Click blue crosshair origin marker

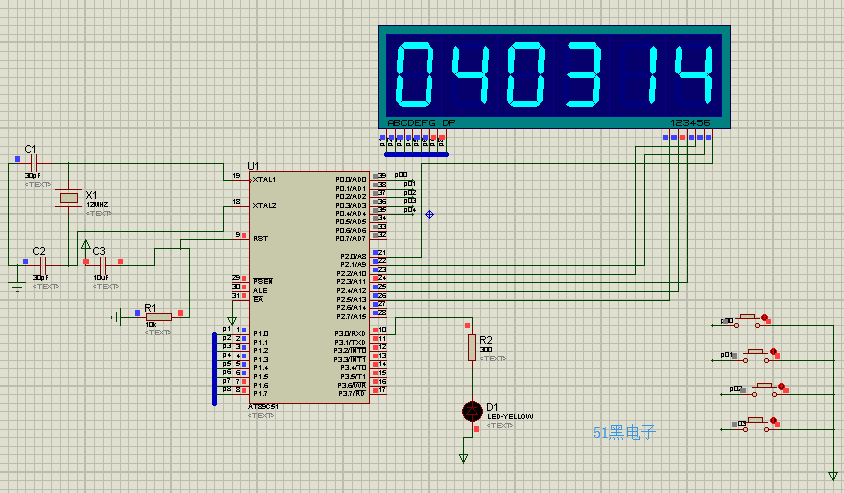click(430, 215)
